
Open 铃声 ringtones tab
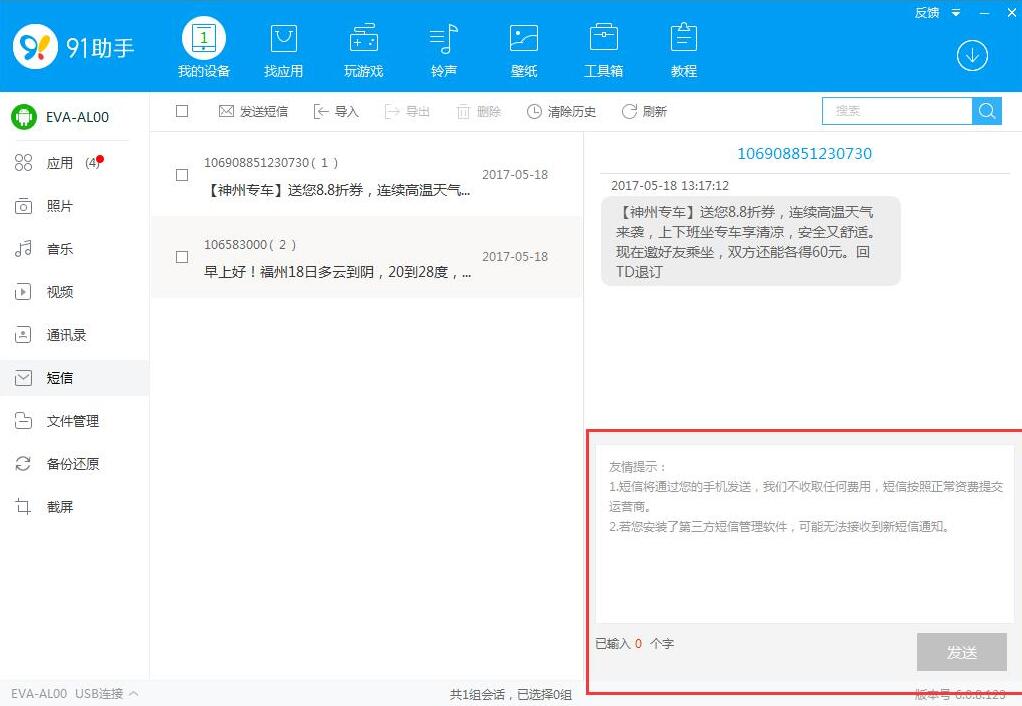[444, 51]
